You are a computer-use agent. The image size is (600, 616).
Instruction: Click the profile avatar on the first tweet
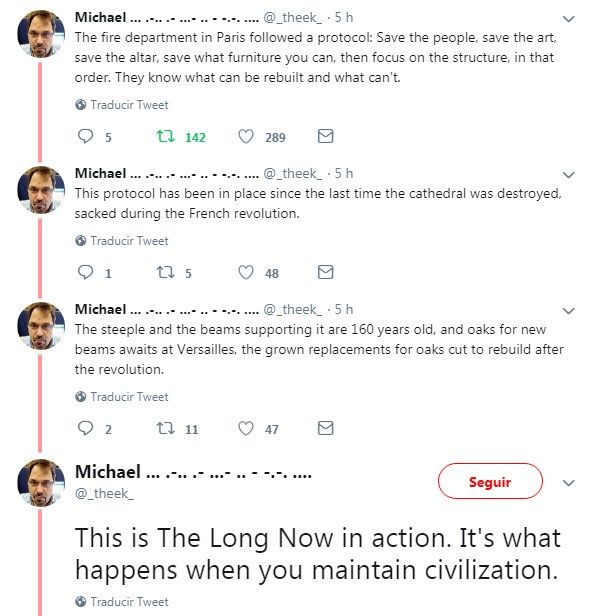[42, 34]
